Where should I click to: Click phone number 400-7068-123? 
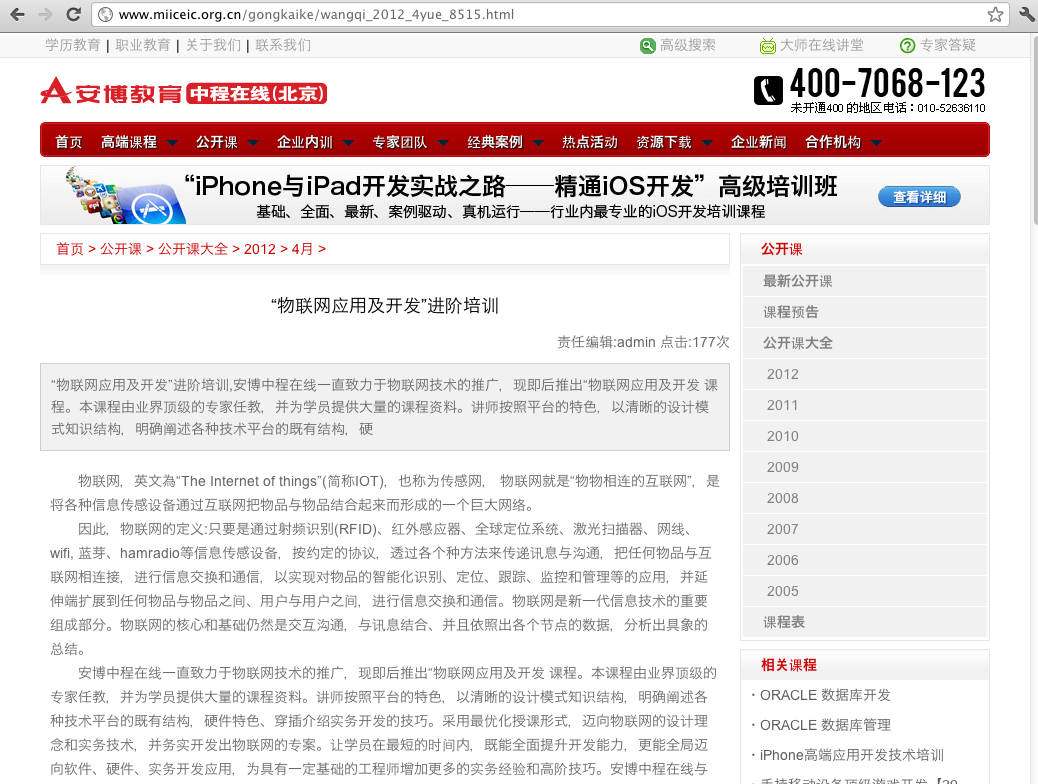(x=888, y=83)
